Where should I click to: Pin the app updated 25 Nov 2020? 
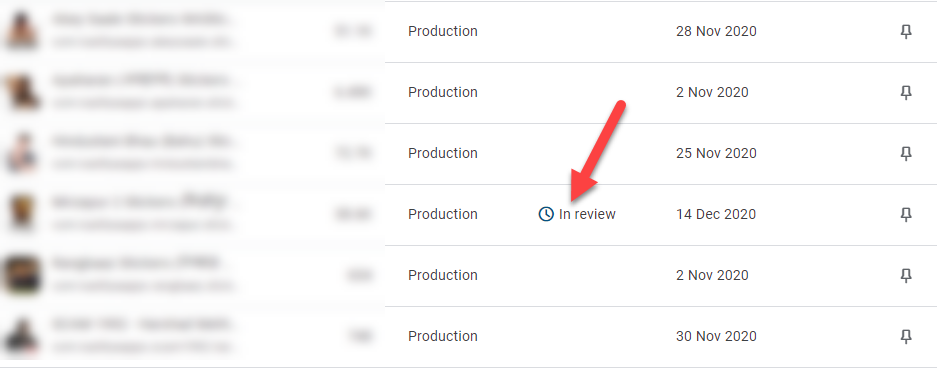click(x=906, y=153)
